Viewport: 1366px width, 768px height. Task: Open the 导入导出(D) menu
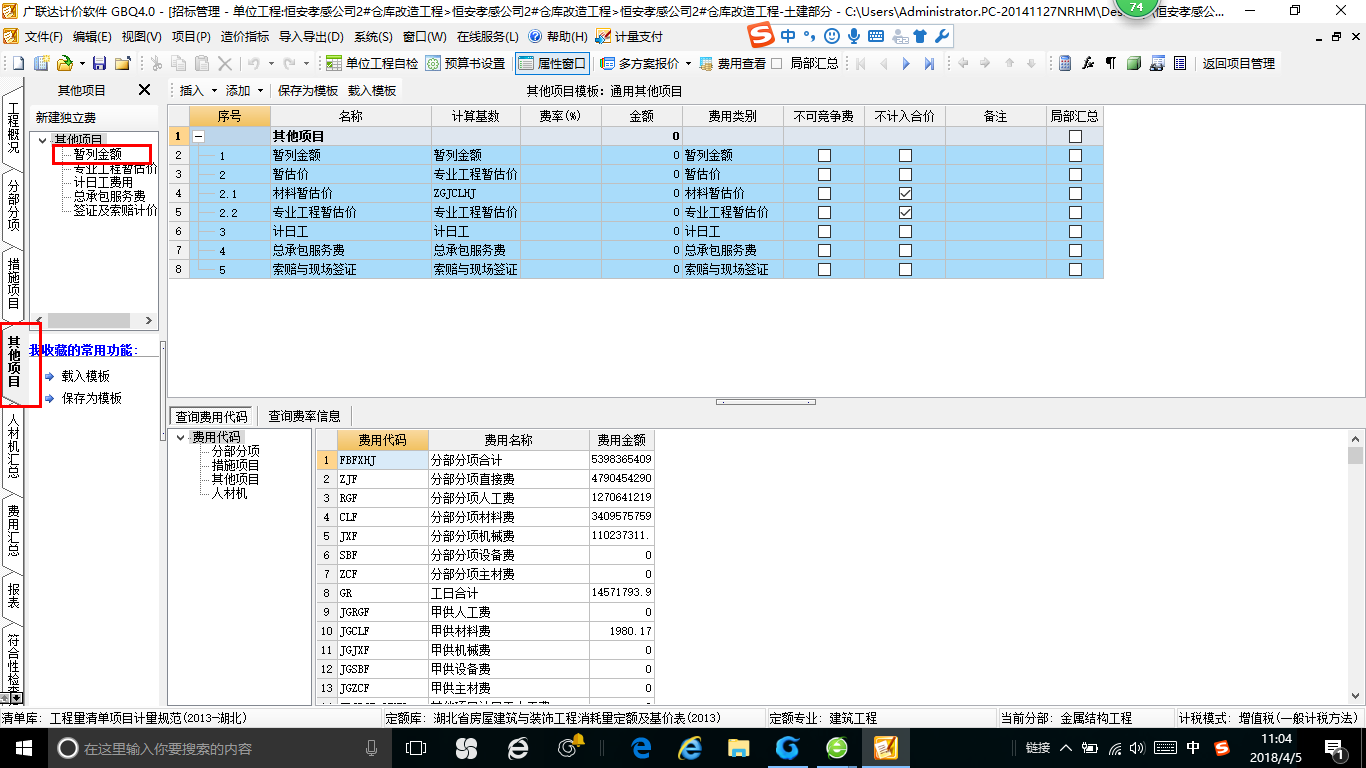(311, 36)
